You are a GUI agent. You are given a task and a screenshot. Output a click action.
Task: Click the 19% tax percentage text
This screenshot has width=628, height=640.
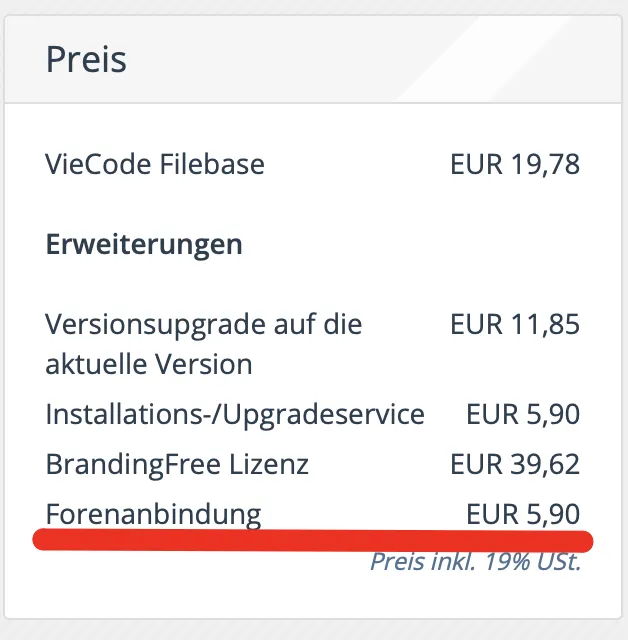507,562
